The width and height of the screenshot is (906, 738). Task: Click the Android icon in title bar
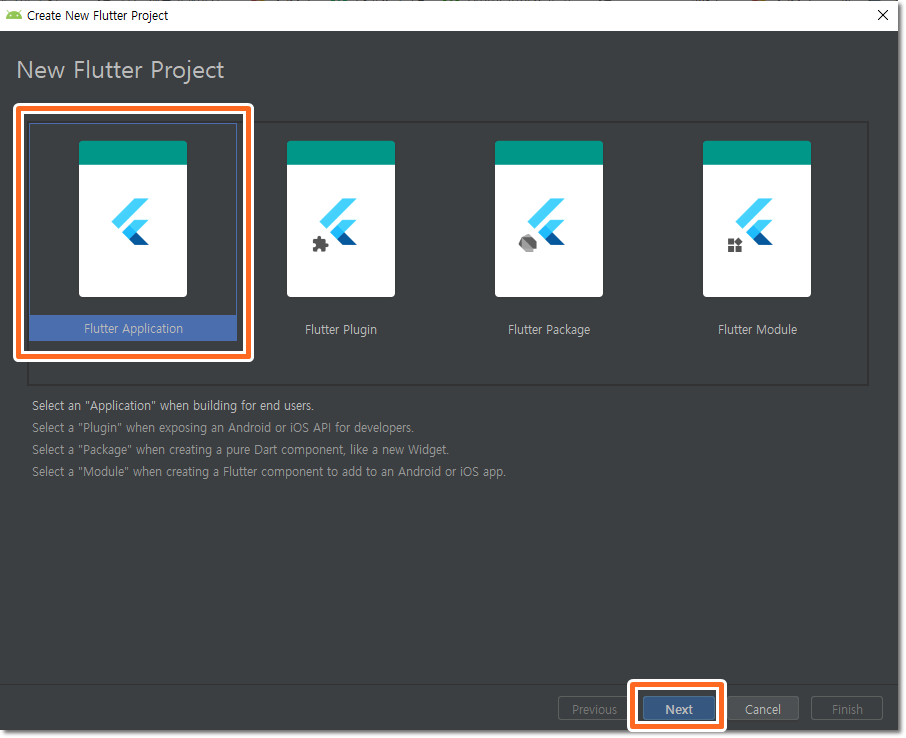coord(14,15)
